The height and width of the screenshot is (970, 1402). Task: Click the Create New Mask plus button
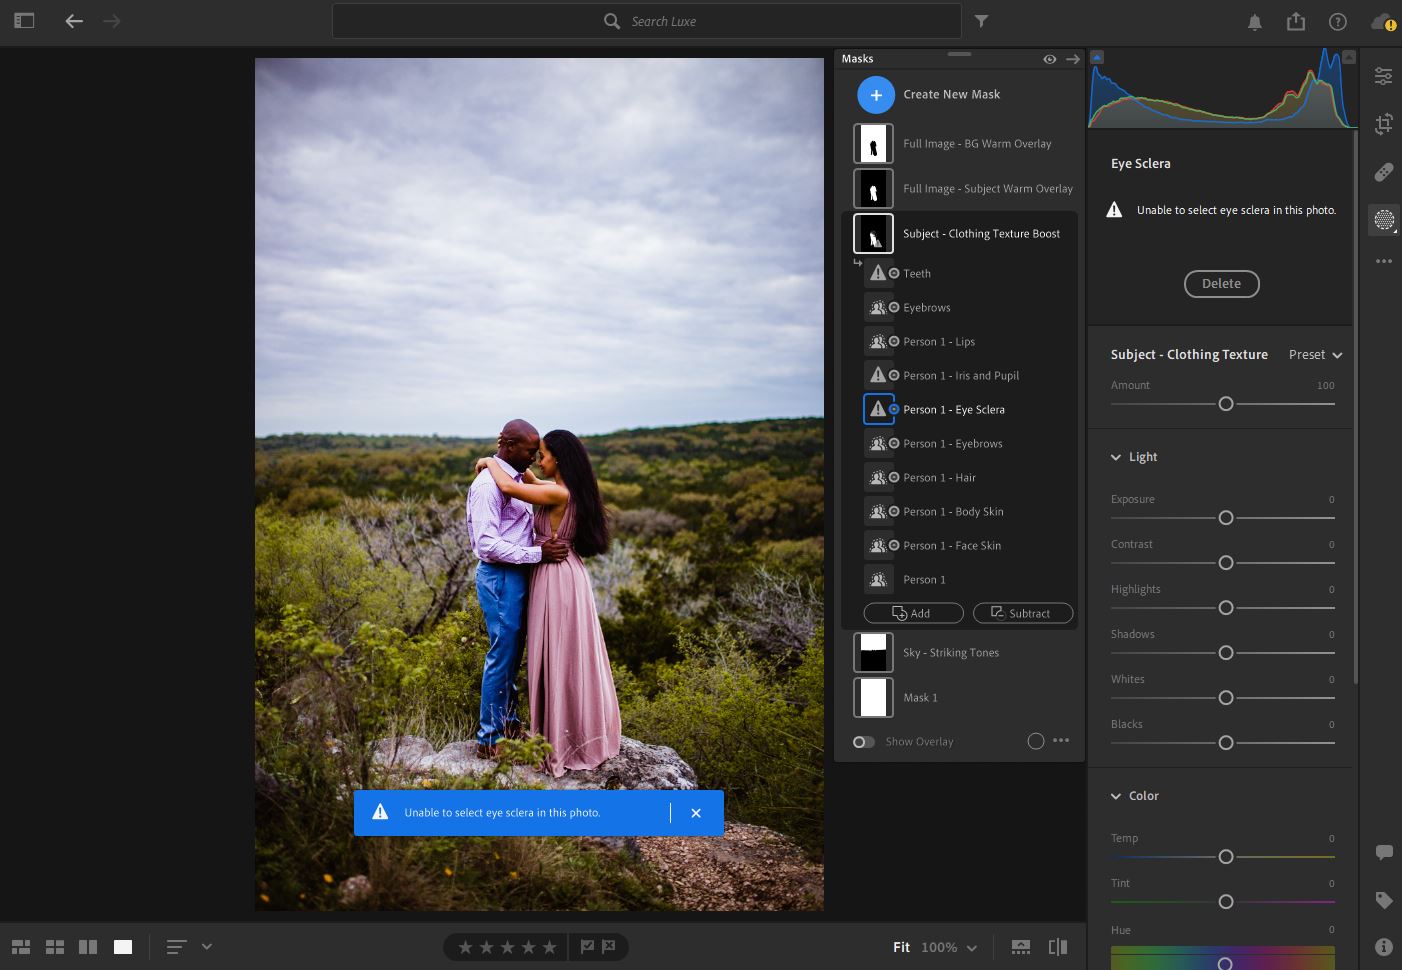(876, 95)
